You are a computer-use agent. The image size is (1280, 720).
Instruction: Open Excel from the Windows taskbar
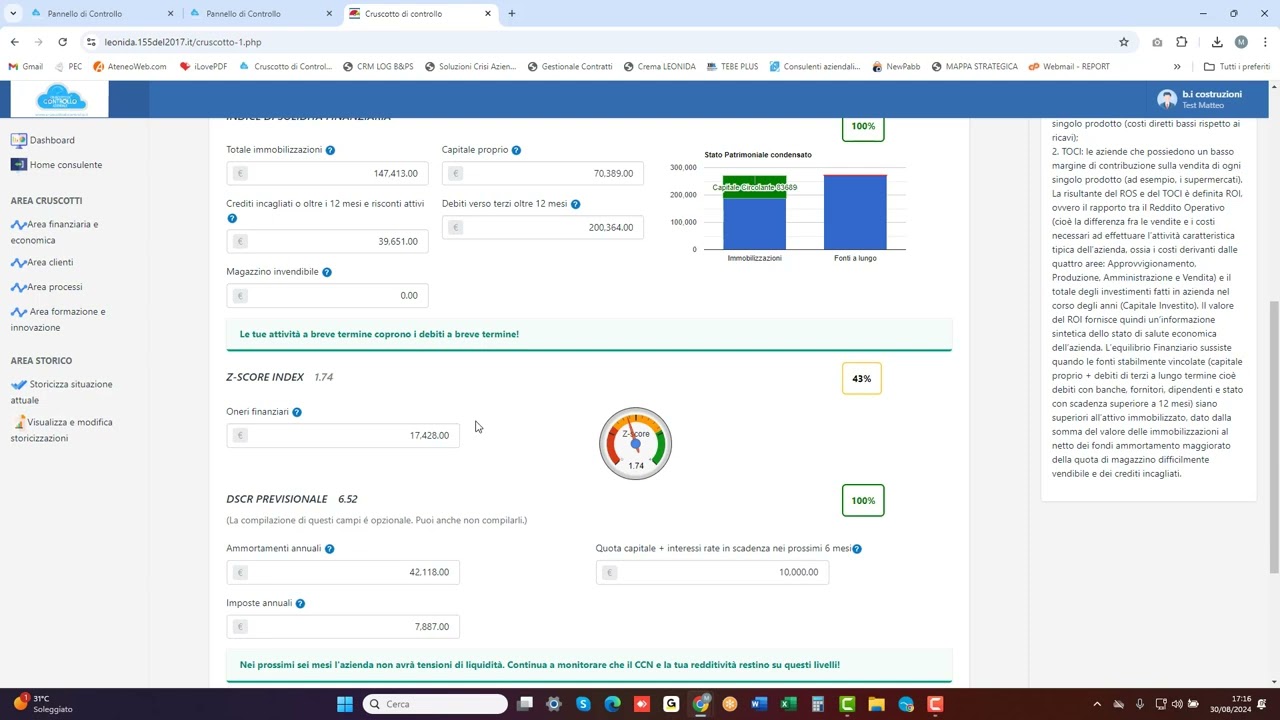tap(788, 704)
